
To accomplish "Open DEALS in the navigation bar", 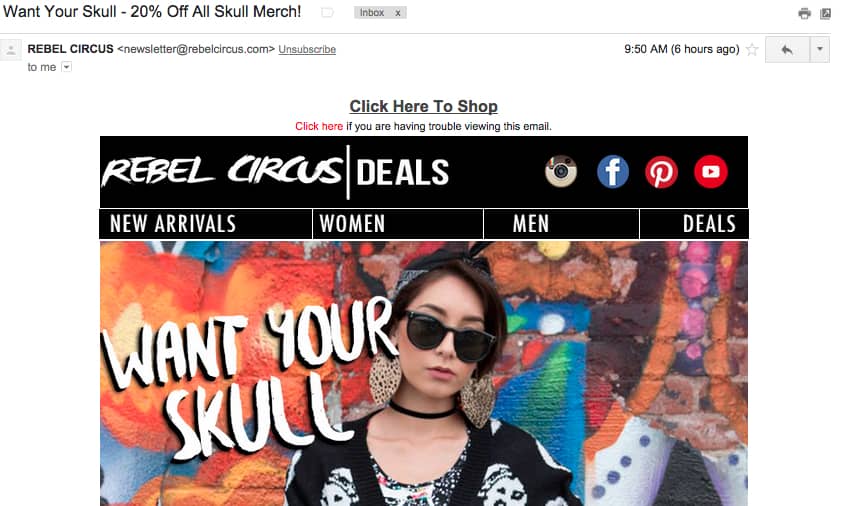I will [694, 224].
